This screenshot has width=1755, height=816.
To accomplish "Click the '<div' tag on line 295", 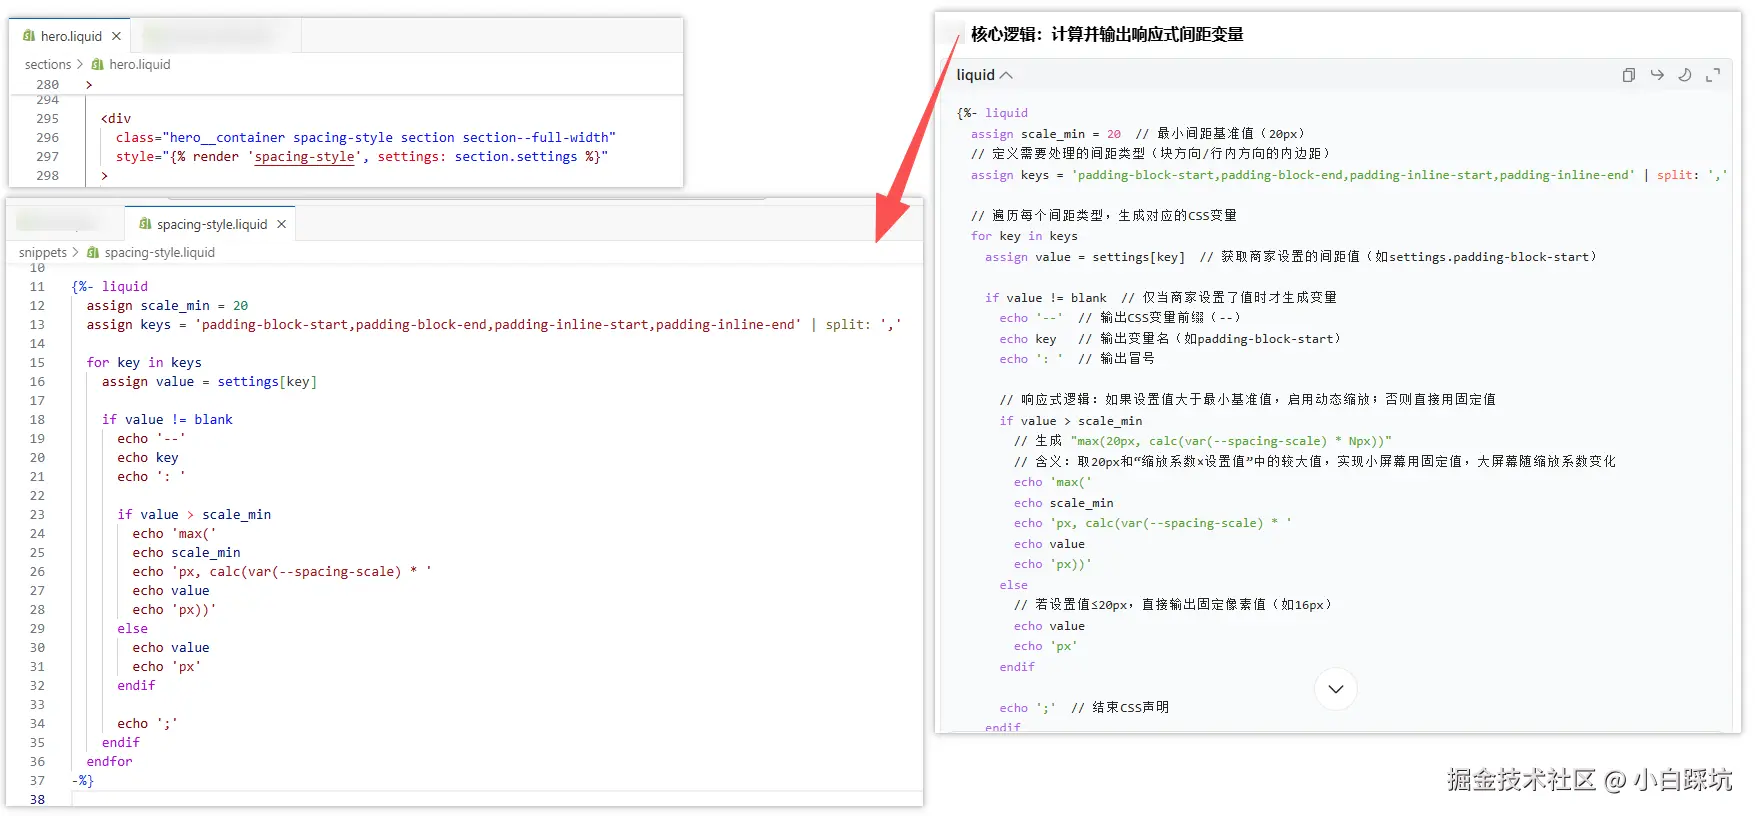I will coord(116,118).
